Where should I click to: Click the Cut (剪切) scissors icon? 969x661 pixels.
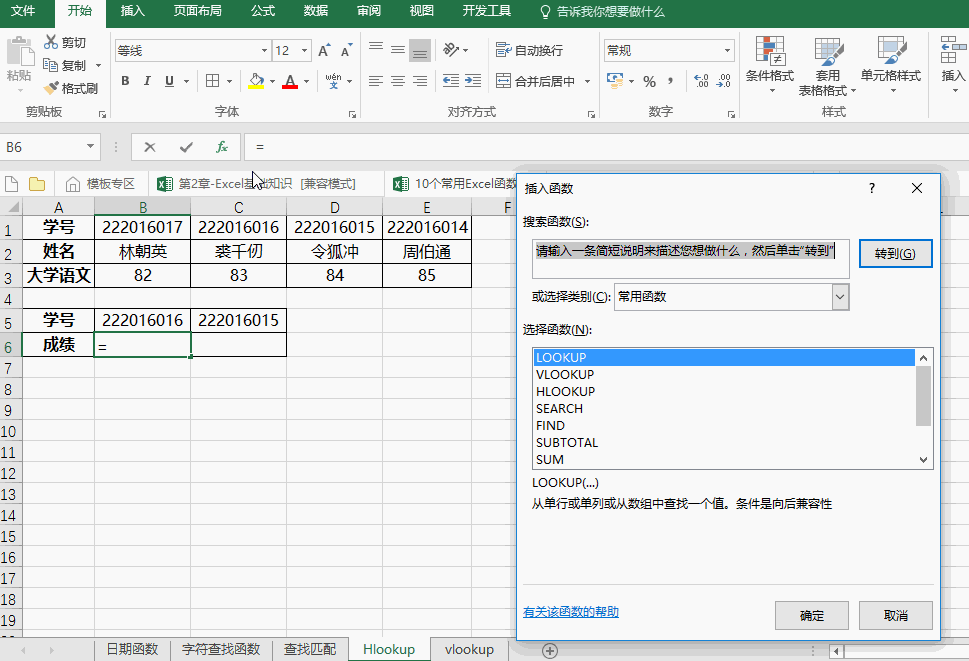[51, 42]
